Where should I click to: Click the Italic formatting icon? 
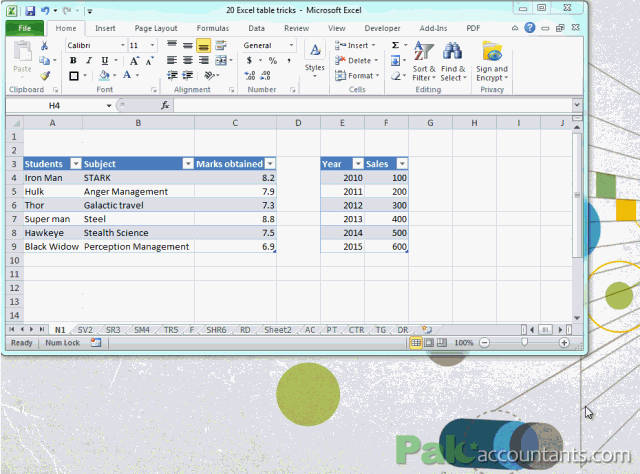tap(88, 61)
